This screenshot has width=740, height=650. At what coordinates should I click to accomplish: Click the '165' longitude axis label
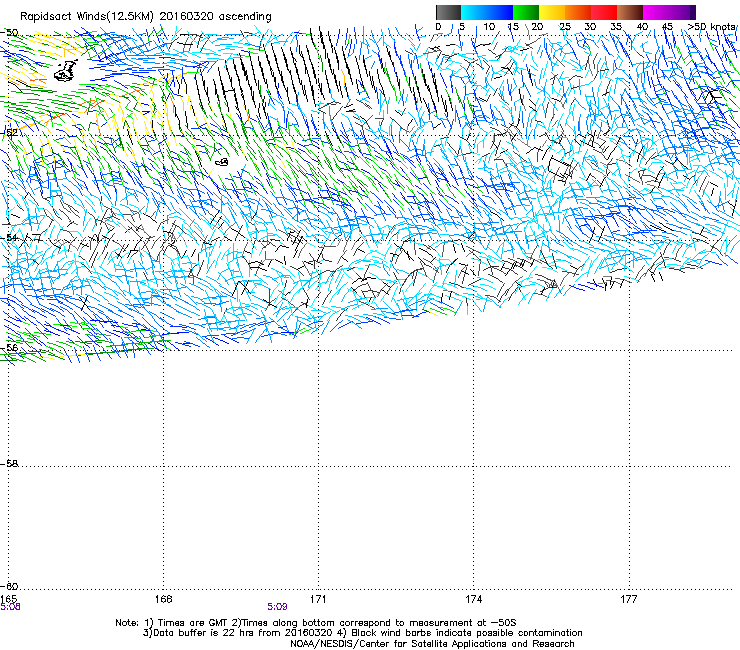(x=8, y=599)
